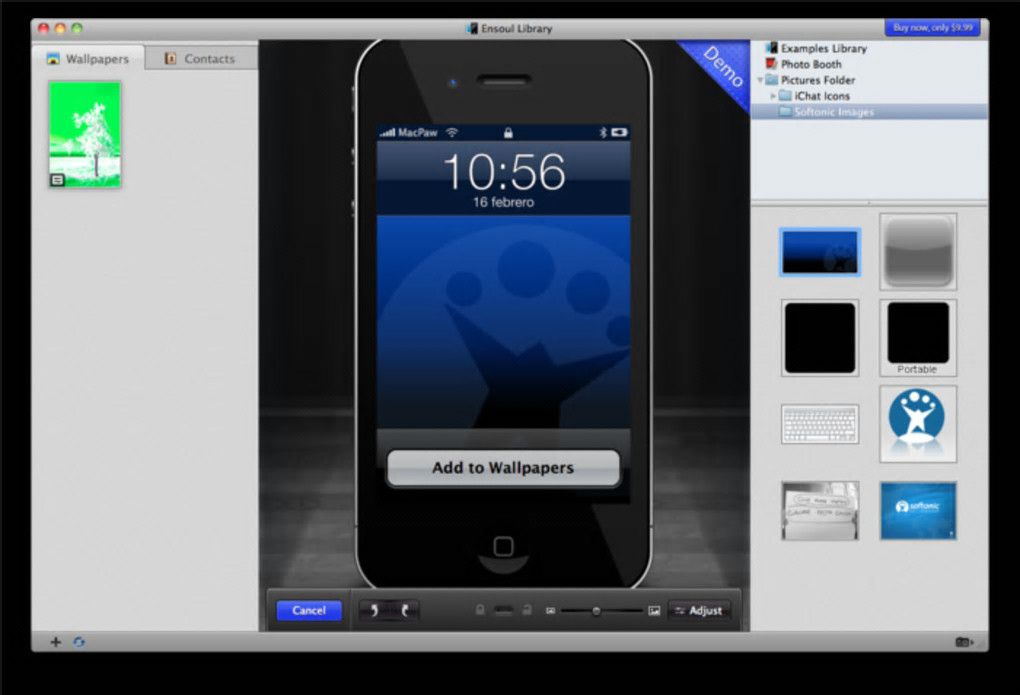This screenshot has height=695, width=1020.
Task: Open the camera source menu icon
Action: click(964, 642)
